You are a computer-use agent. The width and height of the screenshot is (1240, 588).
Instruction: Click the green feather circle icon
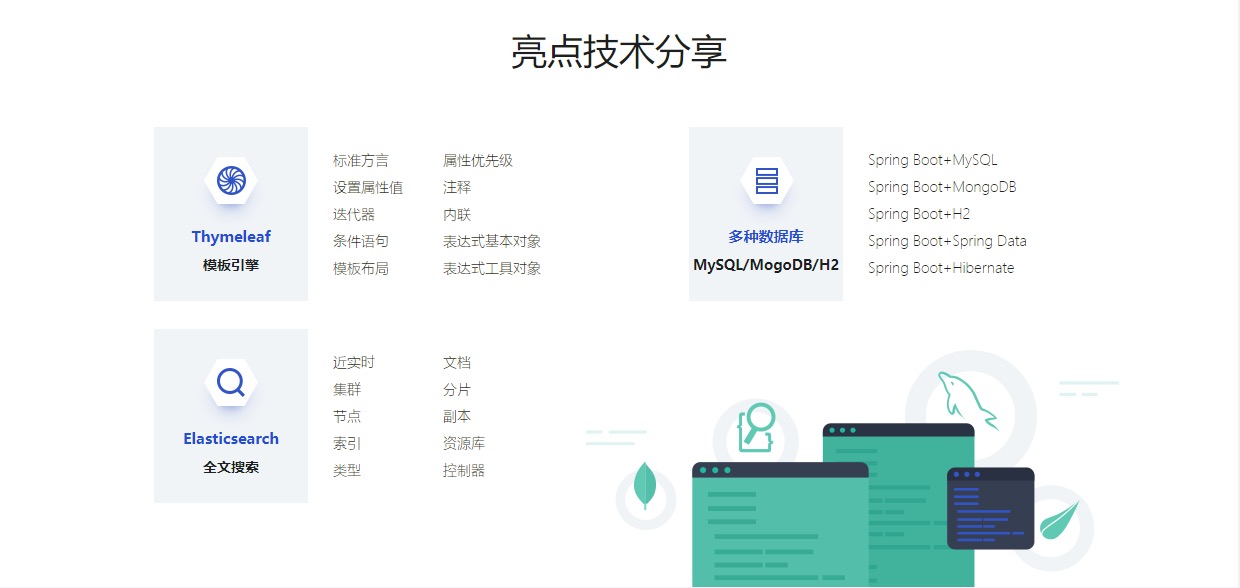click(1059, 520)
